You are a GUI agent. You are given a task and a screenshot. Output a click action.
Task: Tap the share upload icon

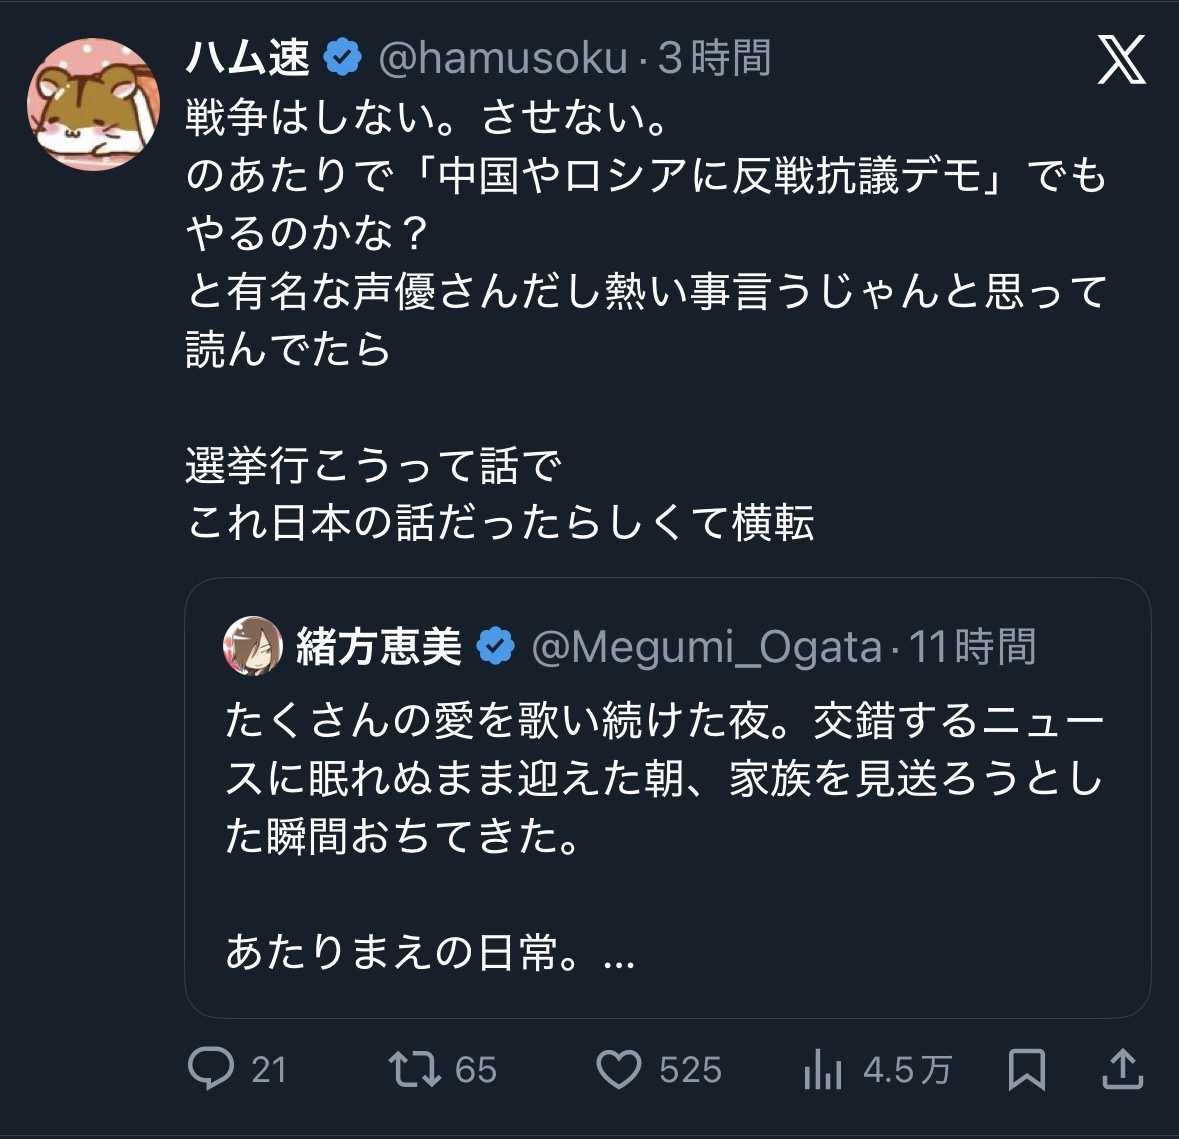click(x=1122, y=1069)
